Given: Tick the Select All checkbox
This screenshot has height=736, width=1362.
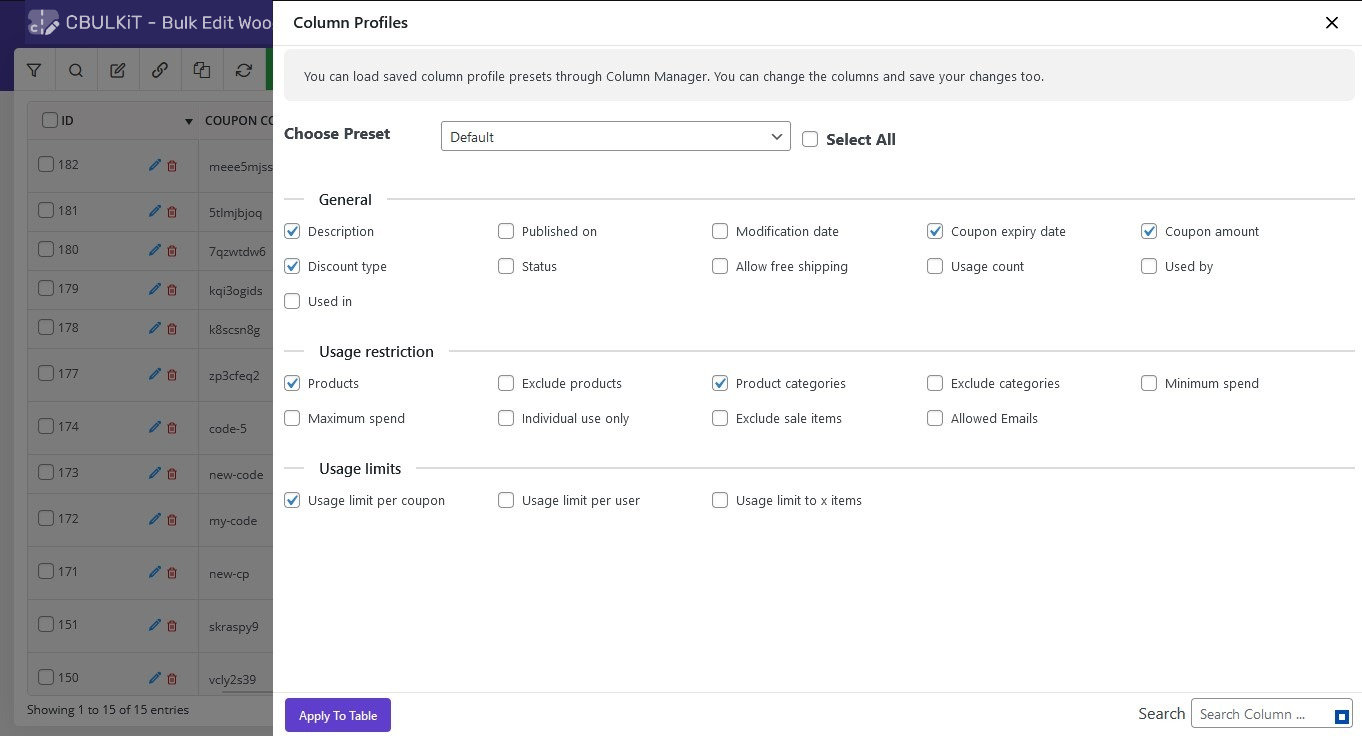Looking at the screenshot, I should point(810,139).
